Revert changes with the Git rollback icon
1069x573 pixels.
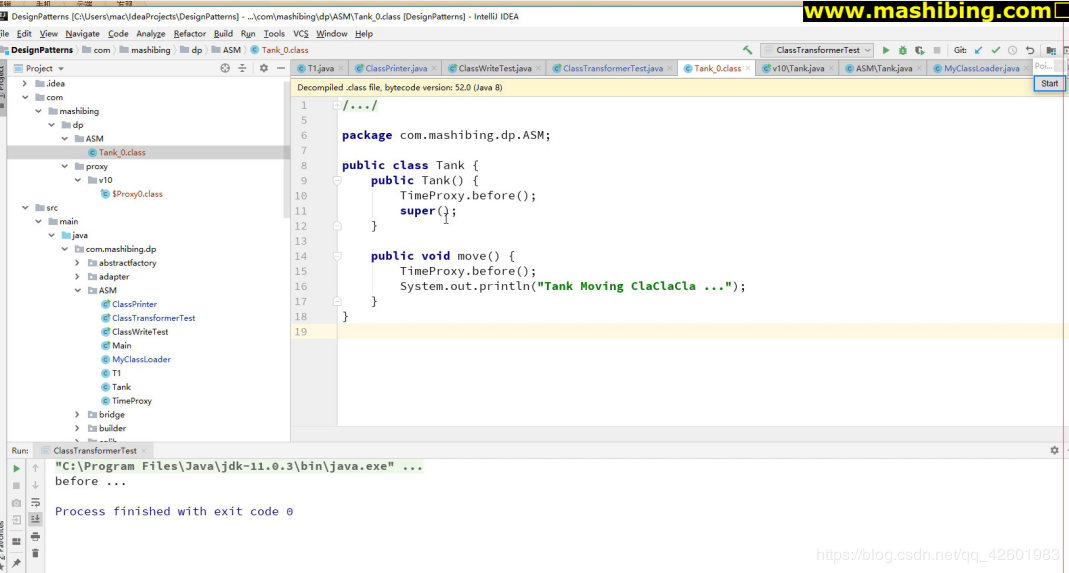point(1029,50)
